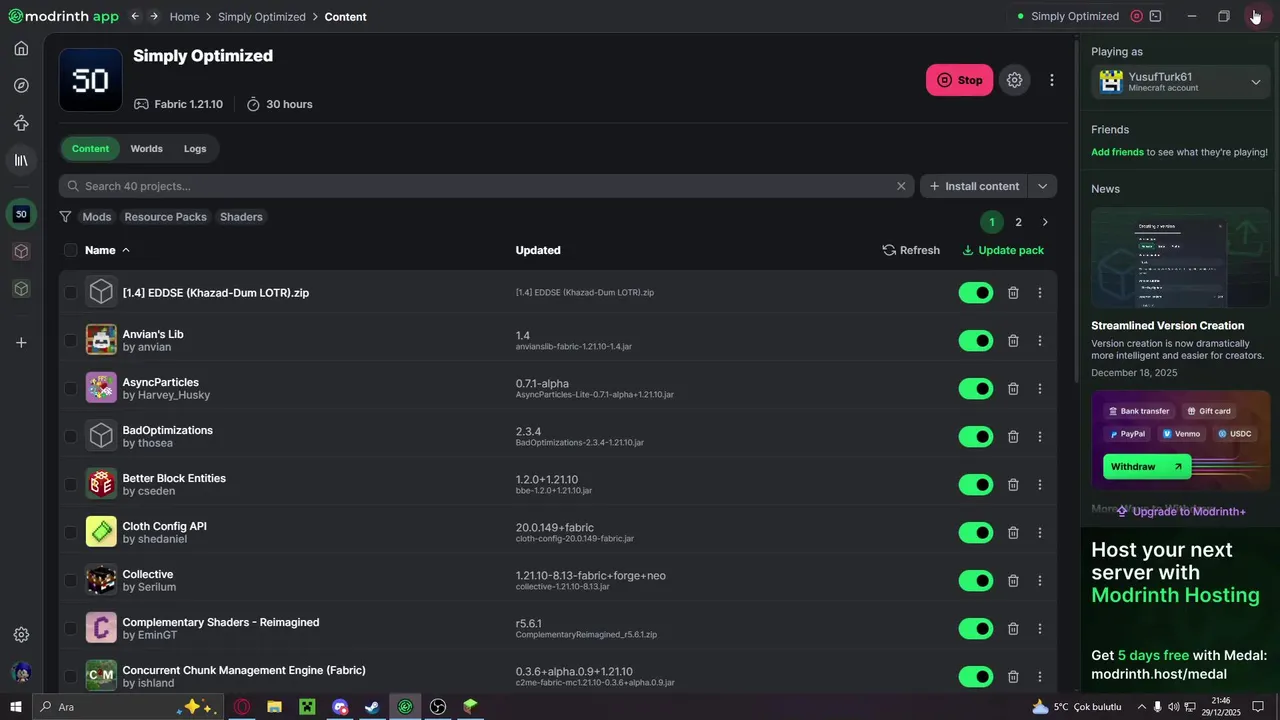Open more options for Complementary Shaders - Reimagined
Screen dimensions: 1280x720
point(1039,629)
